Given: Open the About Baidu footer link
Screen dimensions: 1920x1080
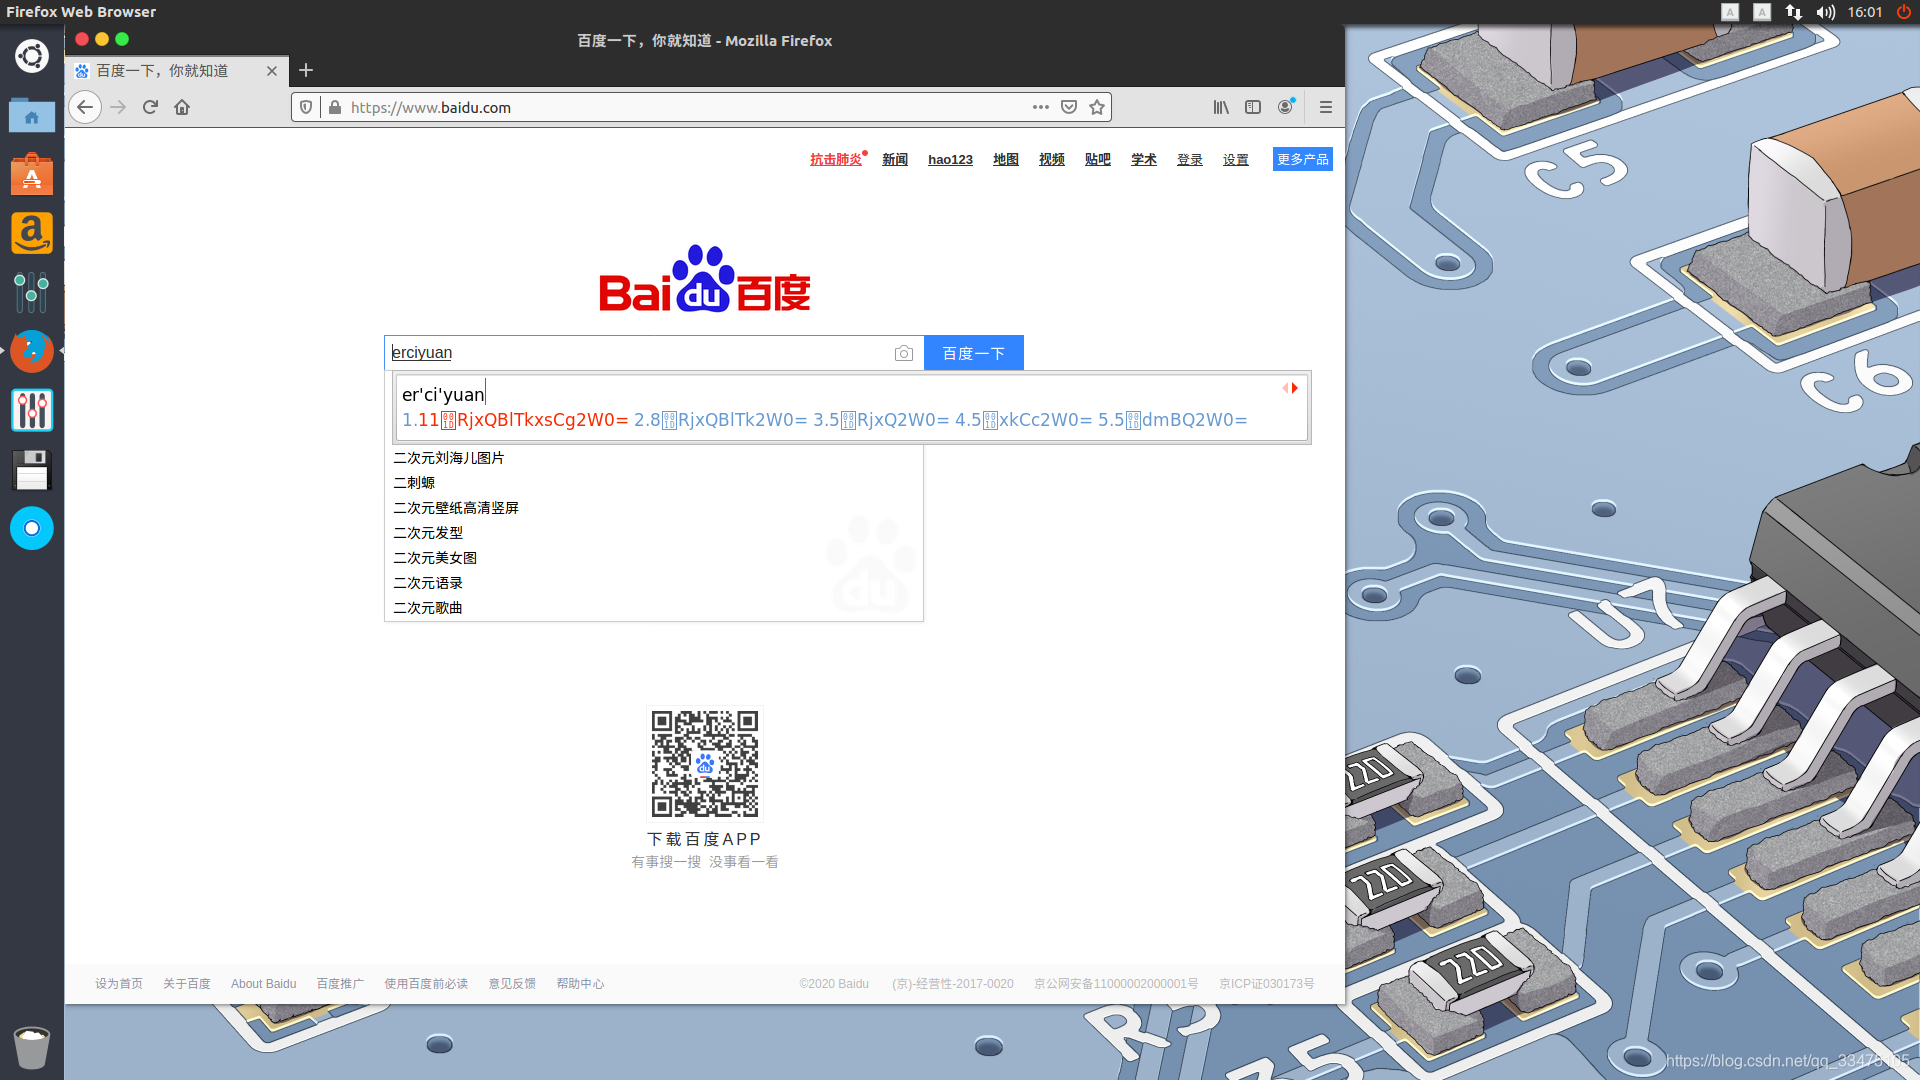Looking at the screenshot, I should click(x=264, y=984).
